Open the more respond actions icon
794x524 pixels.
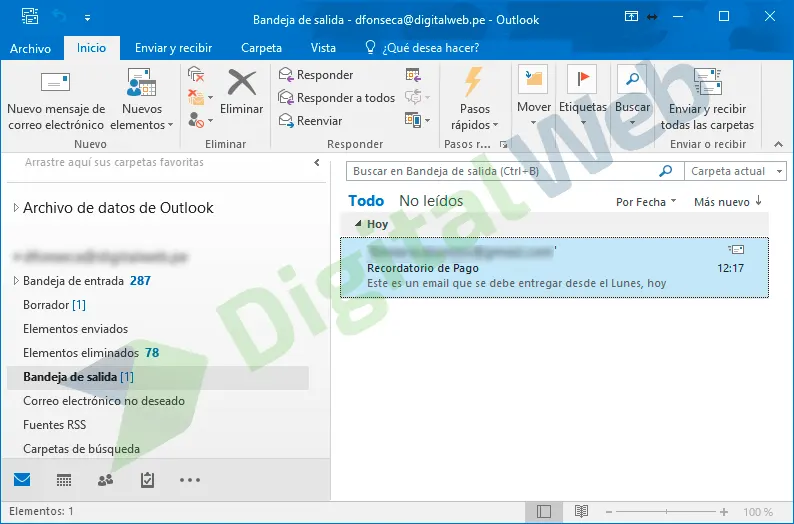(417, 120)
